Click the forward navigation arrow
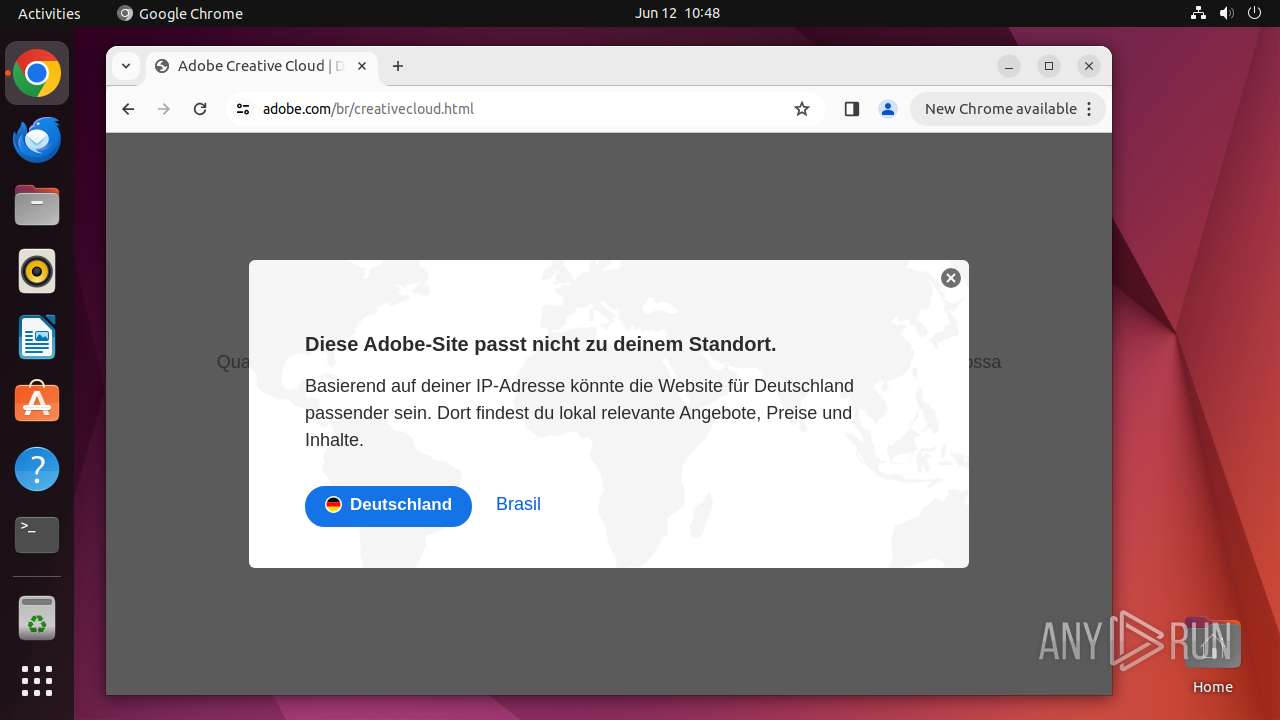The image size is (1280, 720). click(x=164, y=109)
